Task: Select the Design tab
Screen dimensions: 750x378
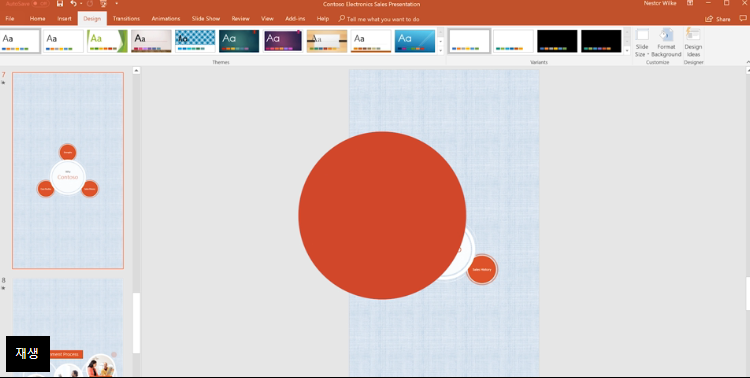Action: point(92,19)
